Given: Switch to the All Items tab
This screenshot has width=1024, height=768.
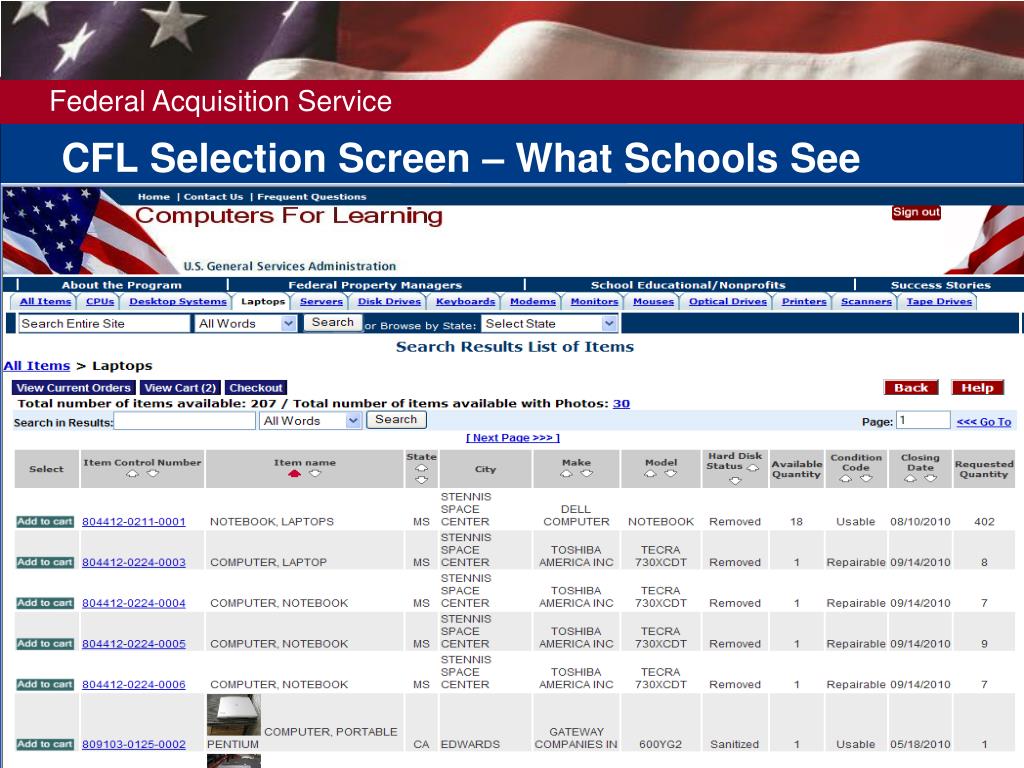Looking at the screenshot, I should [45, 301].
